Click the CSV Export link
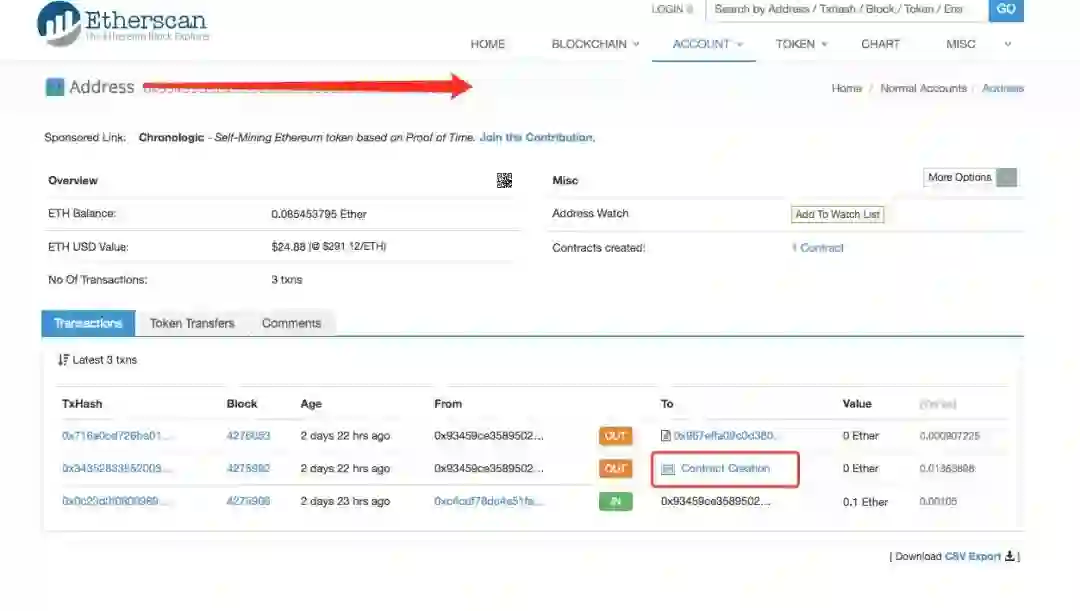 coord(973,556)
